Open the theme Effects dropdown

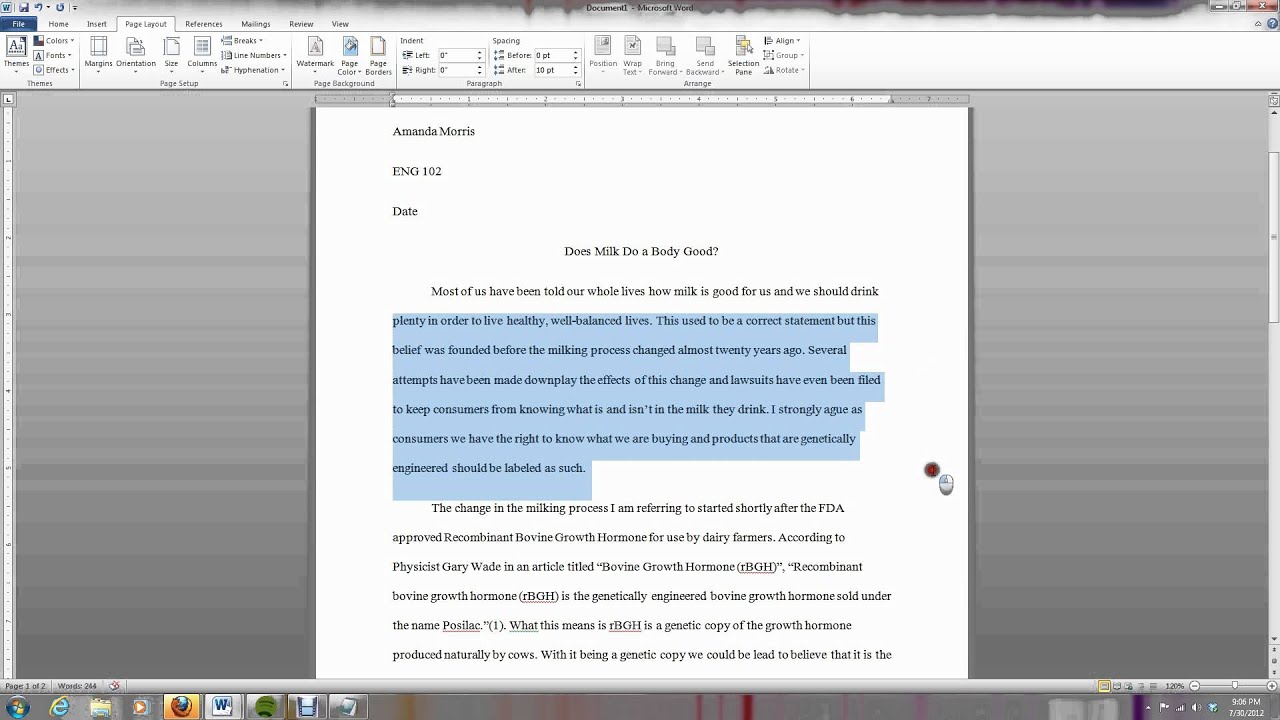(x=55, y=70)
